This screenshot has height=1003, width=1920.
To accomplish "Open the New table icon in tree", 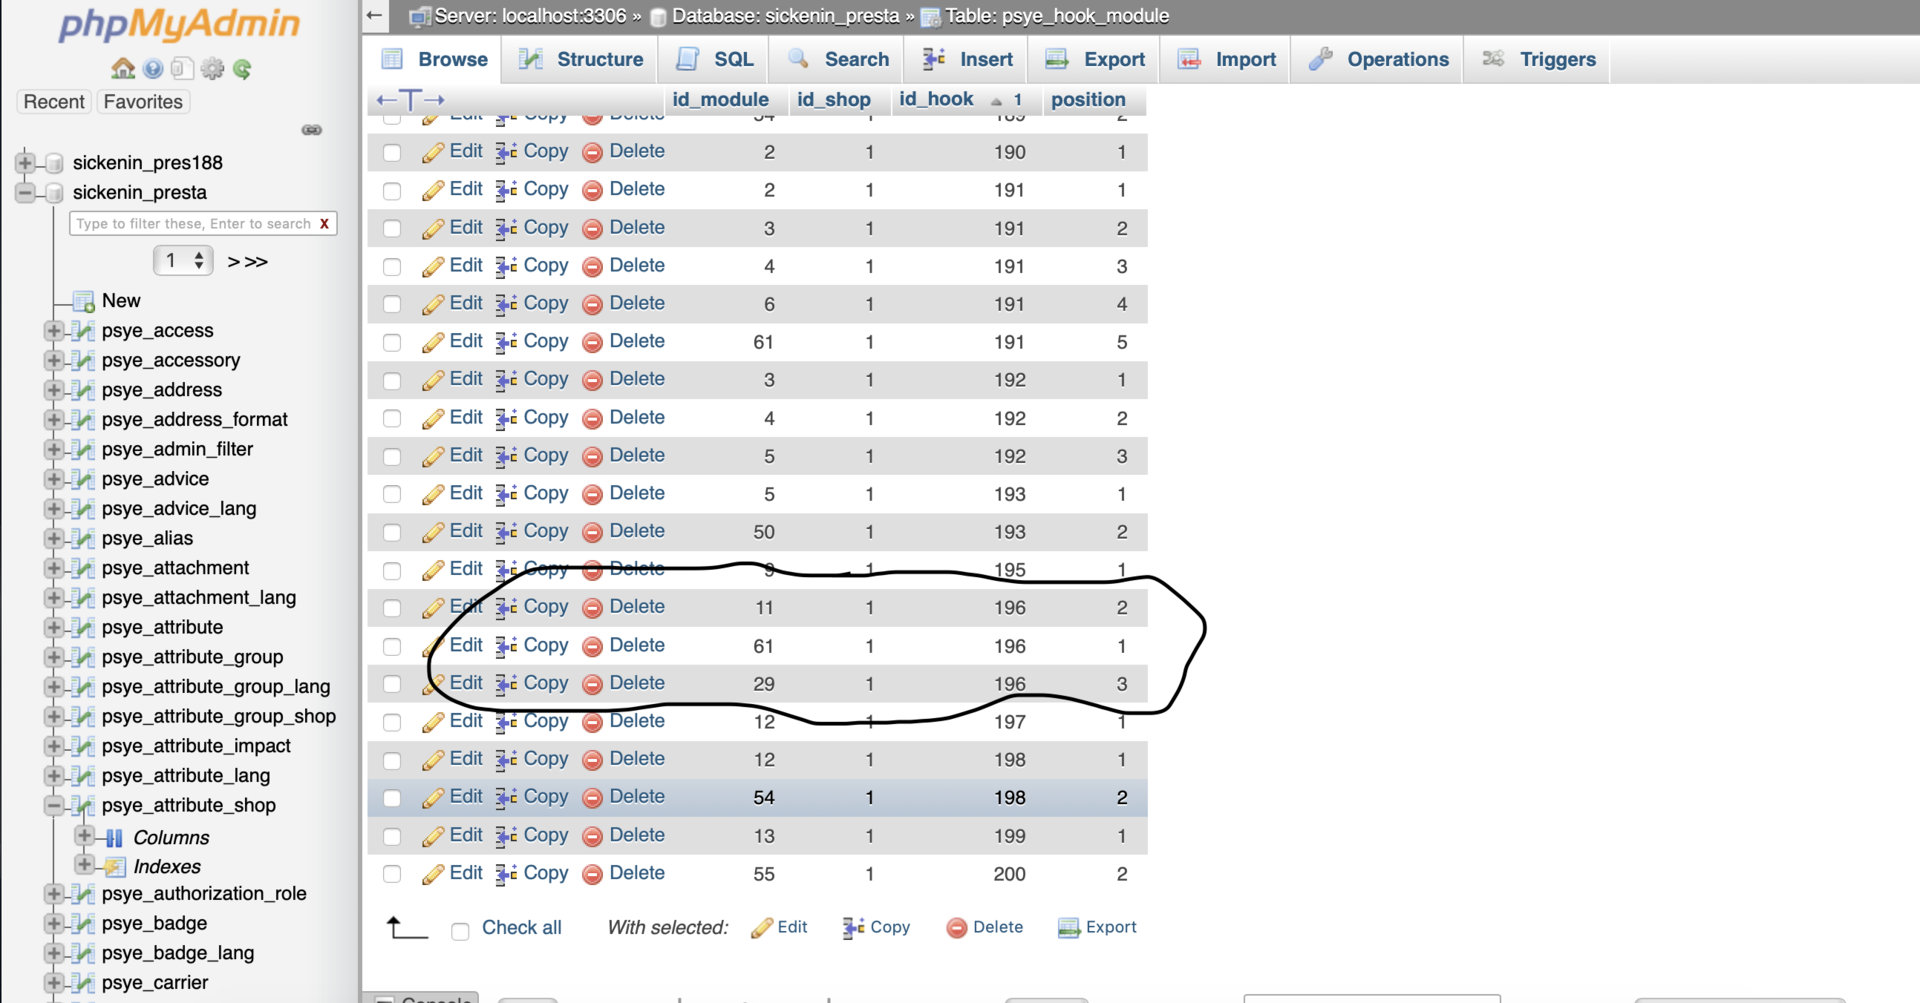I will 84,301.
